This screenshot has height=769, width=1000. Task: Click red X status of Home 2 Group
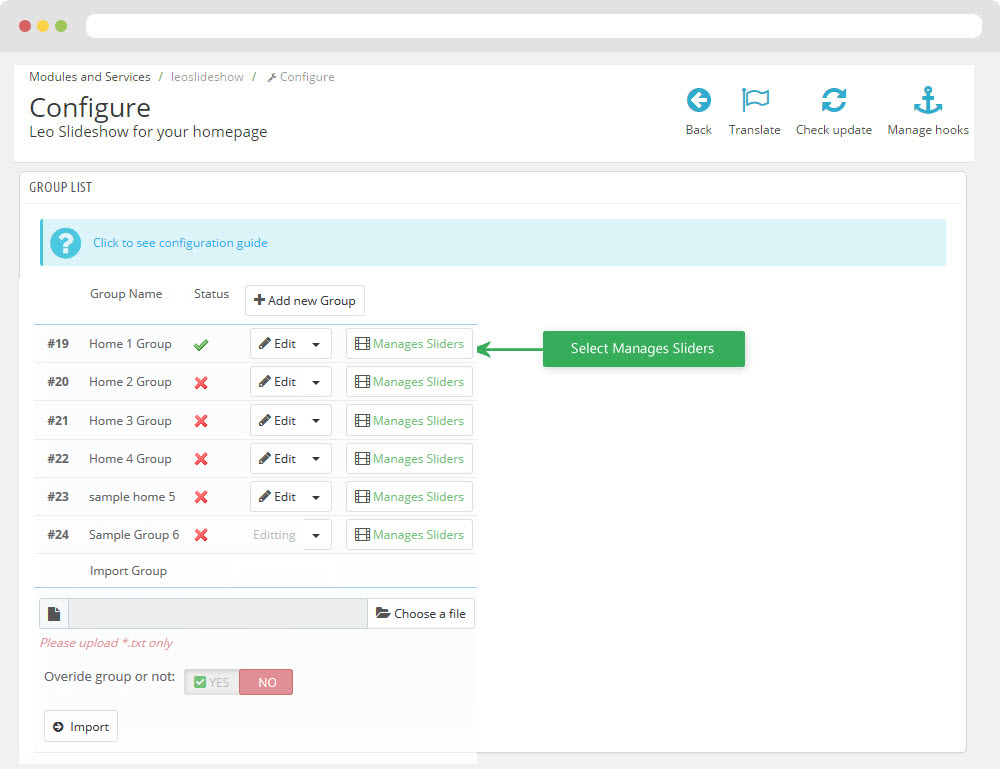pos(201,383)
